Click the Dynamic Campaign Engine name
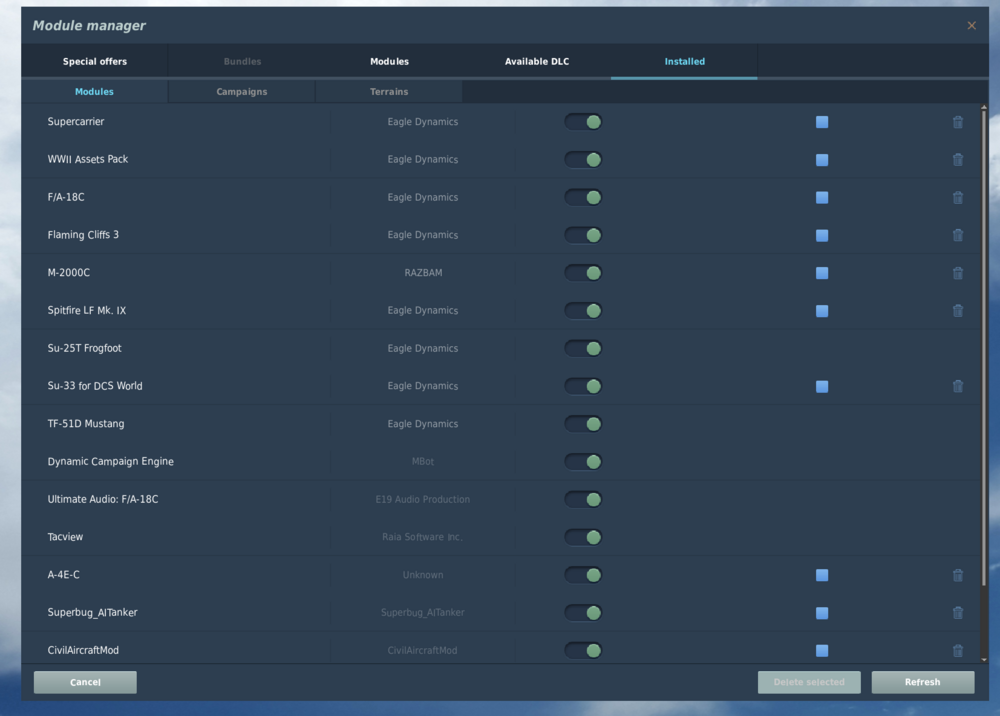This screenshot has height=716, width=1000. click(110, 462)
